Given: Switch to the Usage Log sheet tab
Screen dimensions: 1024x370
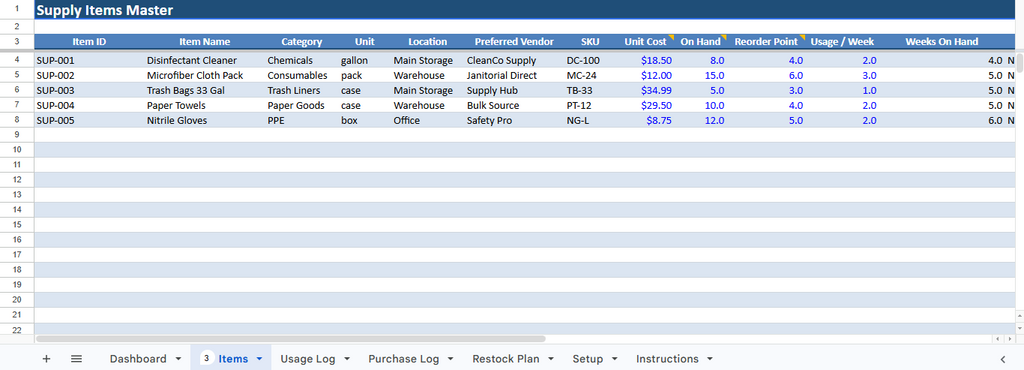Looking at the screenshot, I should pos(308,359).
